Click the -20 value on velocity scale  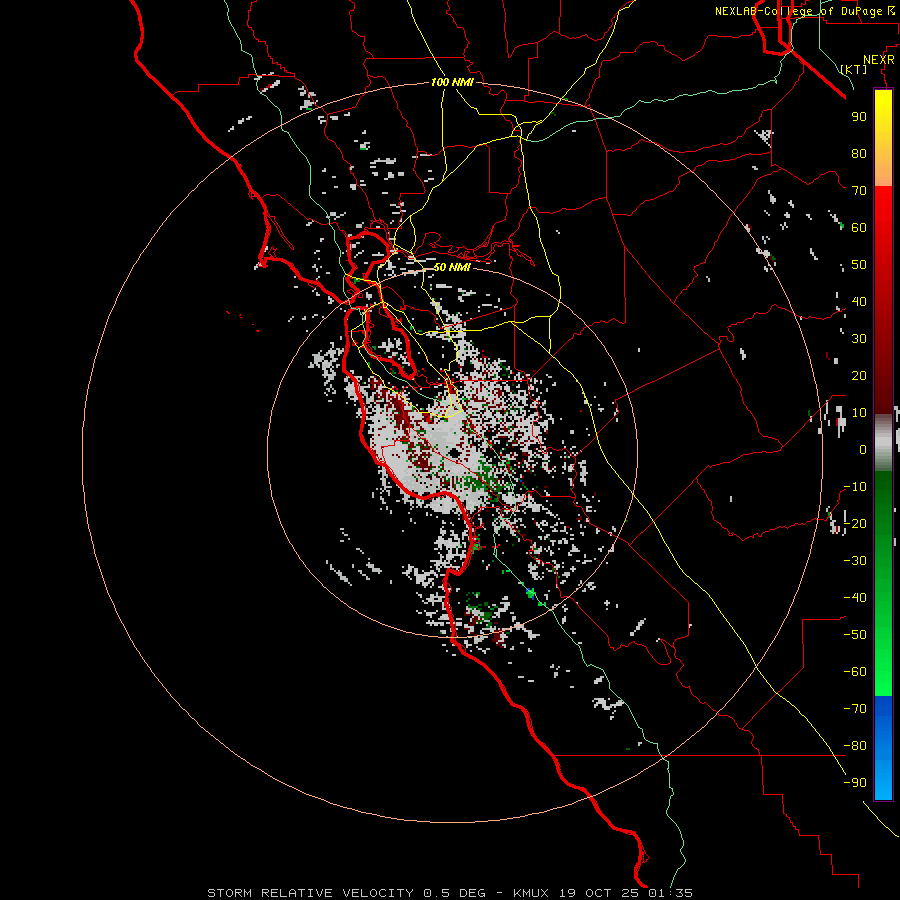(855, 524)
